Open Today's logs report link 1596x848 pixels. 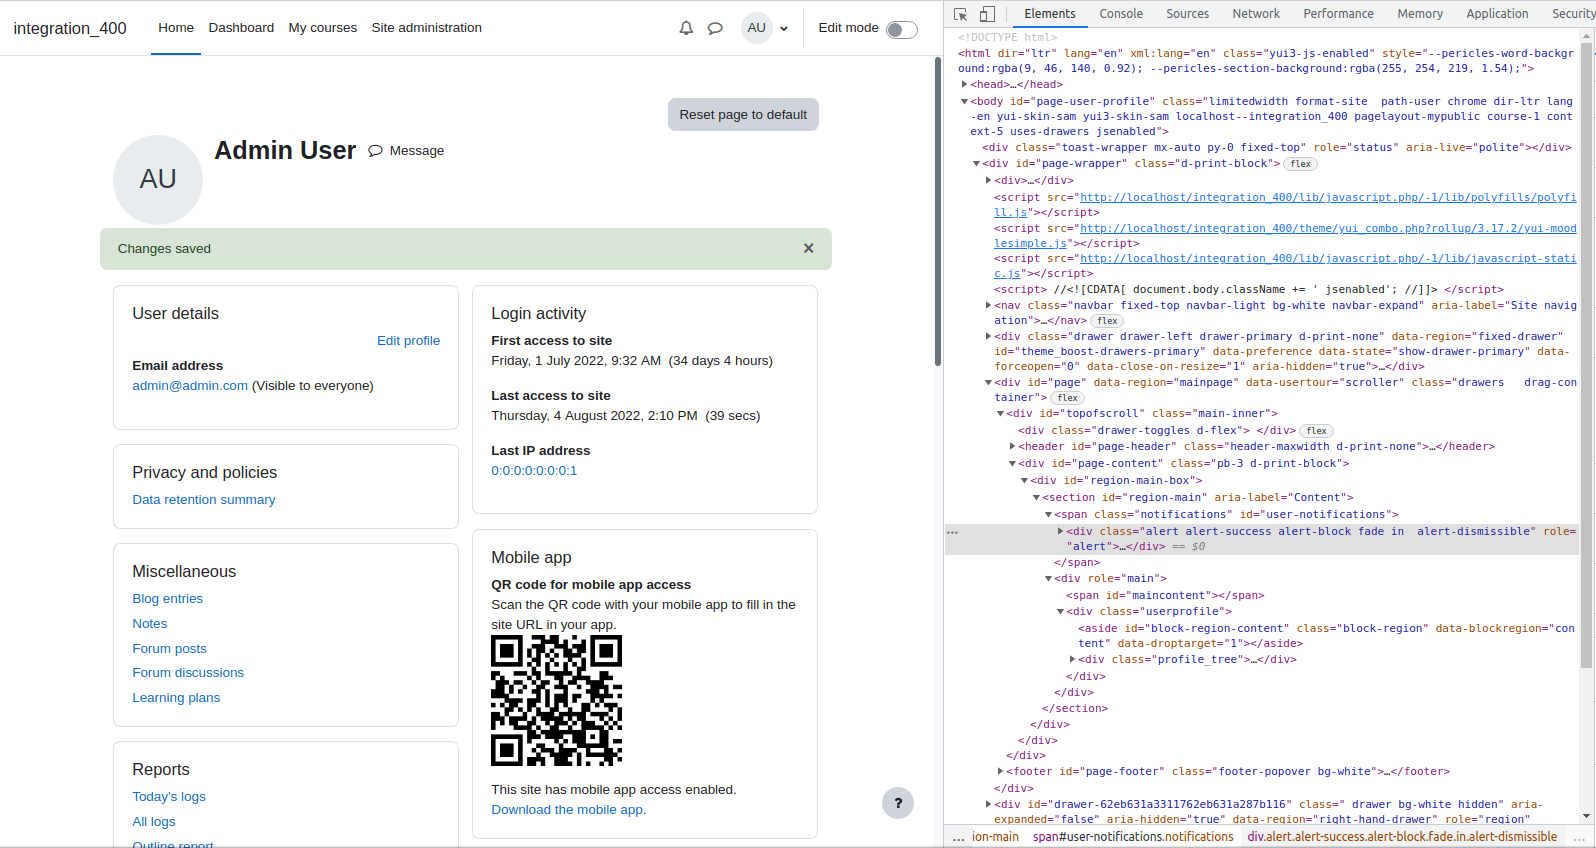(x=169, y=797)
